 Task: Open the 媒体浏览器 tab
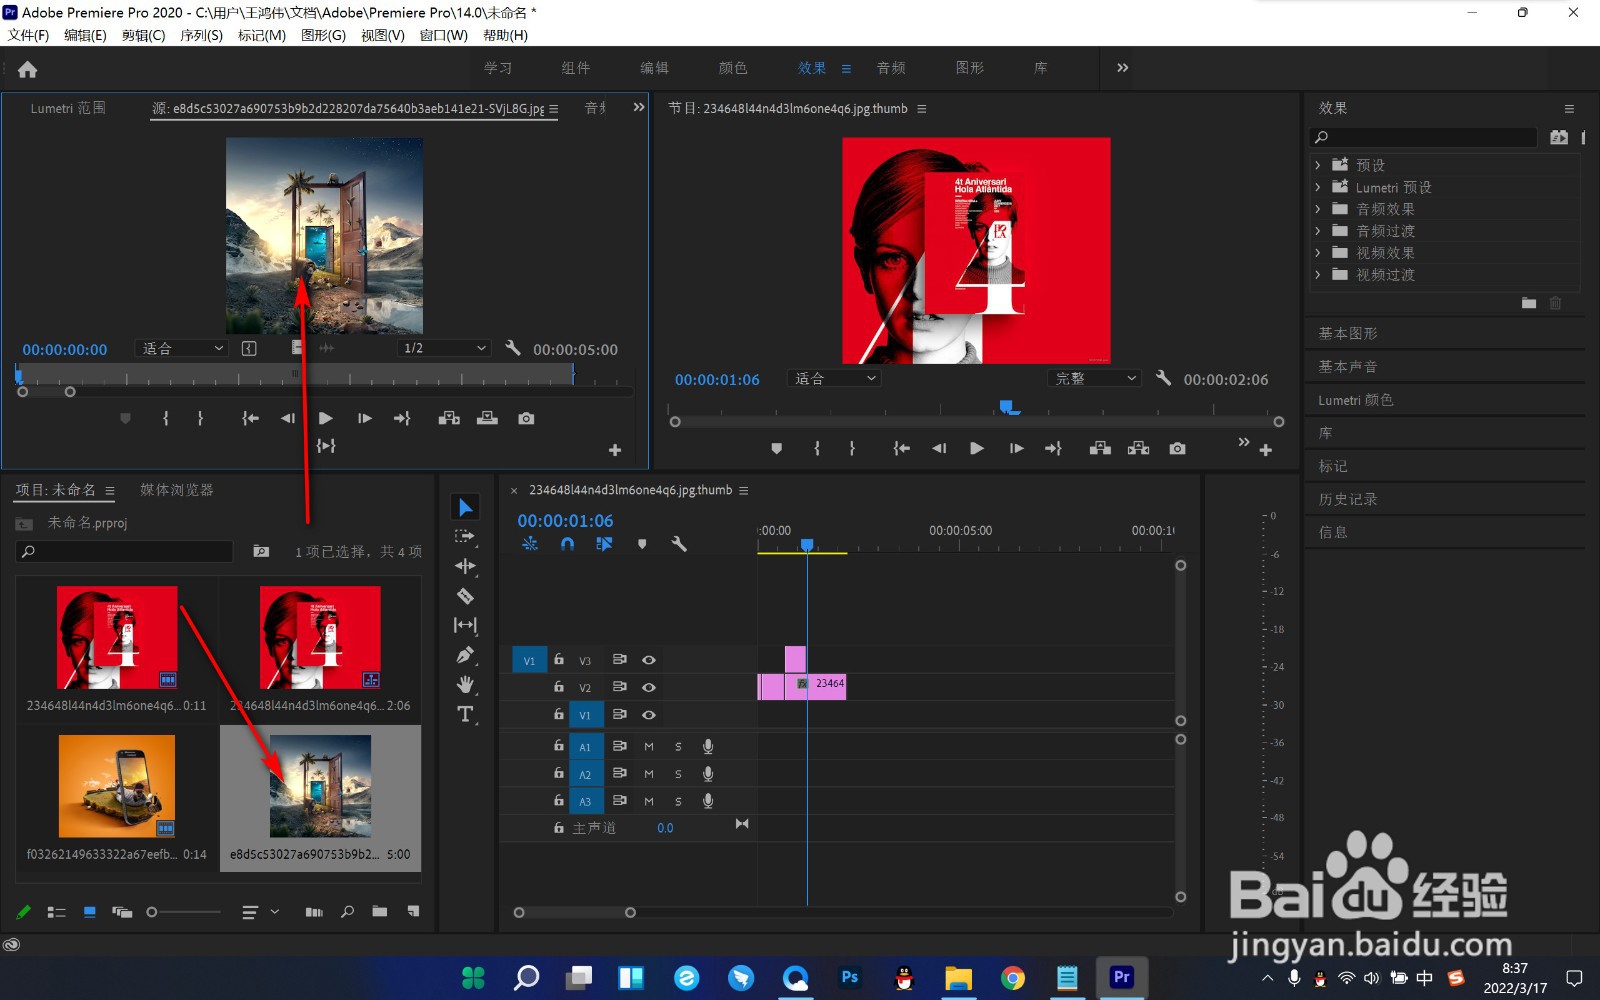(177, 490)
